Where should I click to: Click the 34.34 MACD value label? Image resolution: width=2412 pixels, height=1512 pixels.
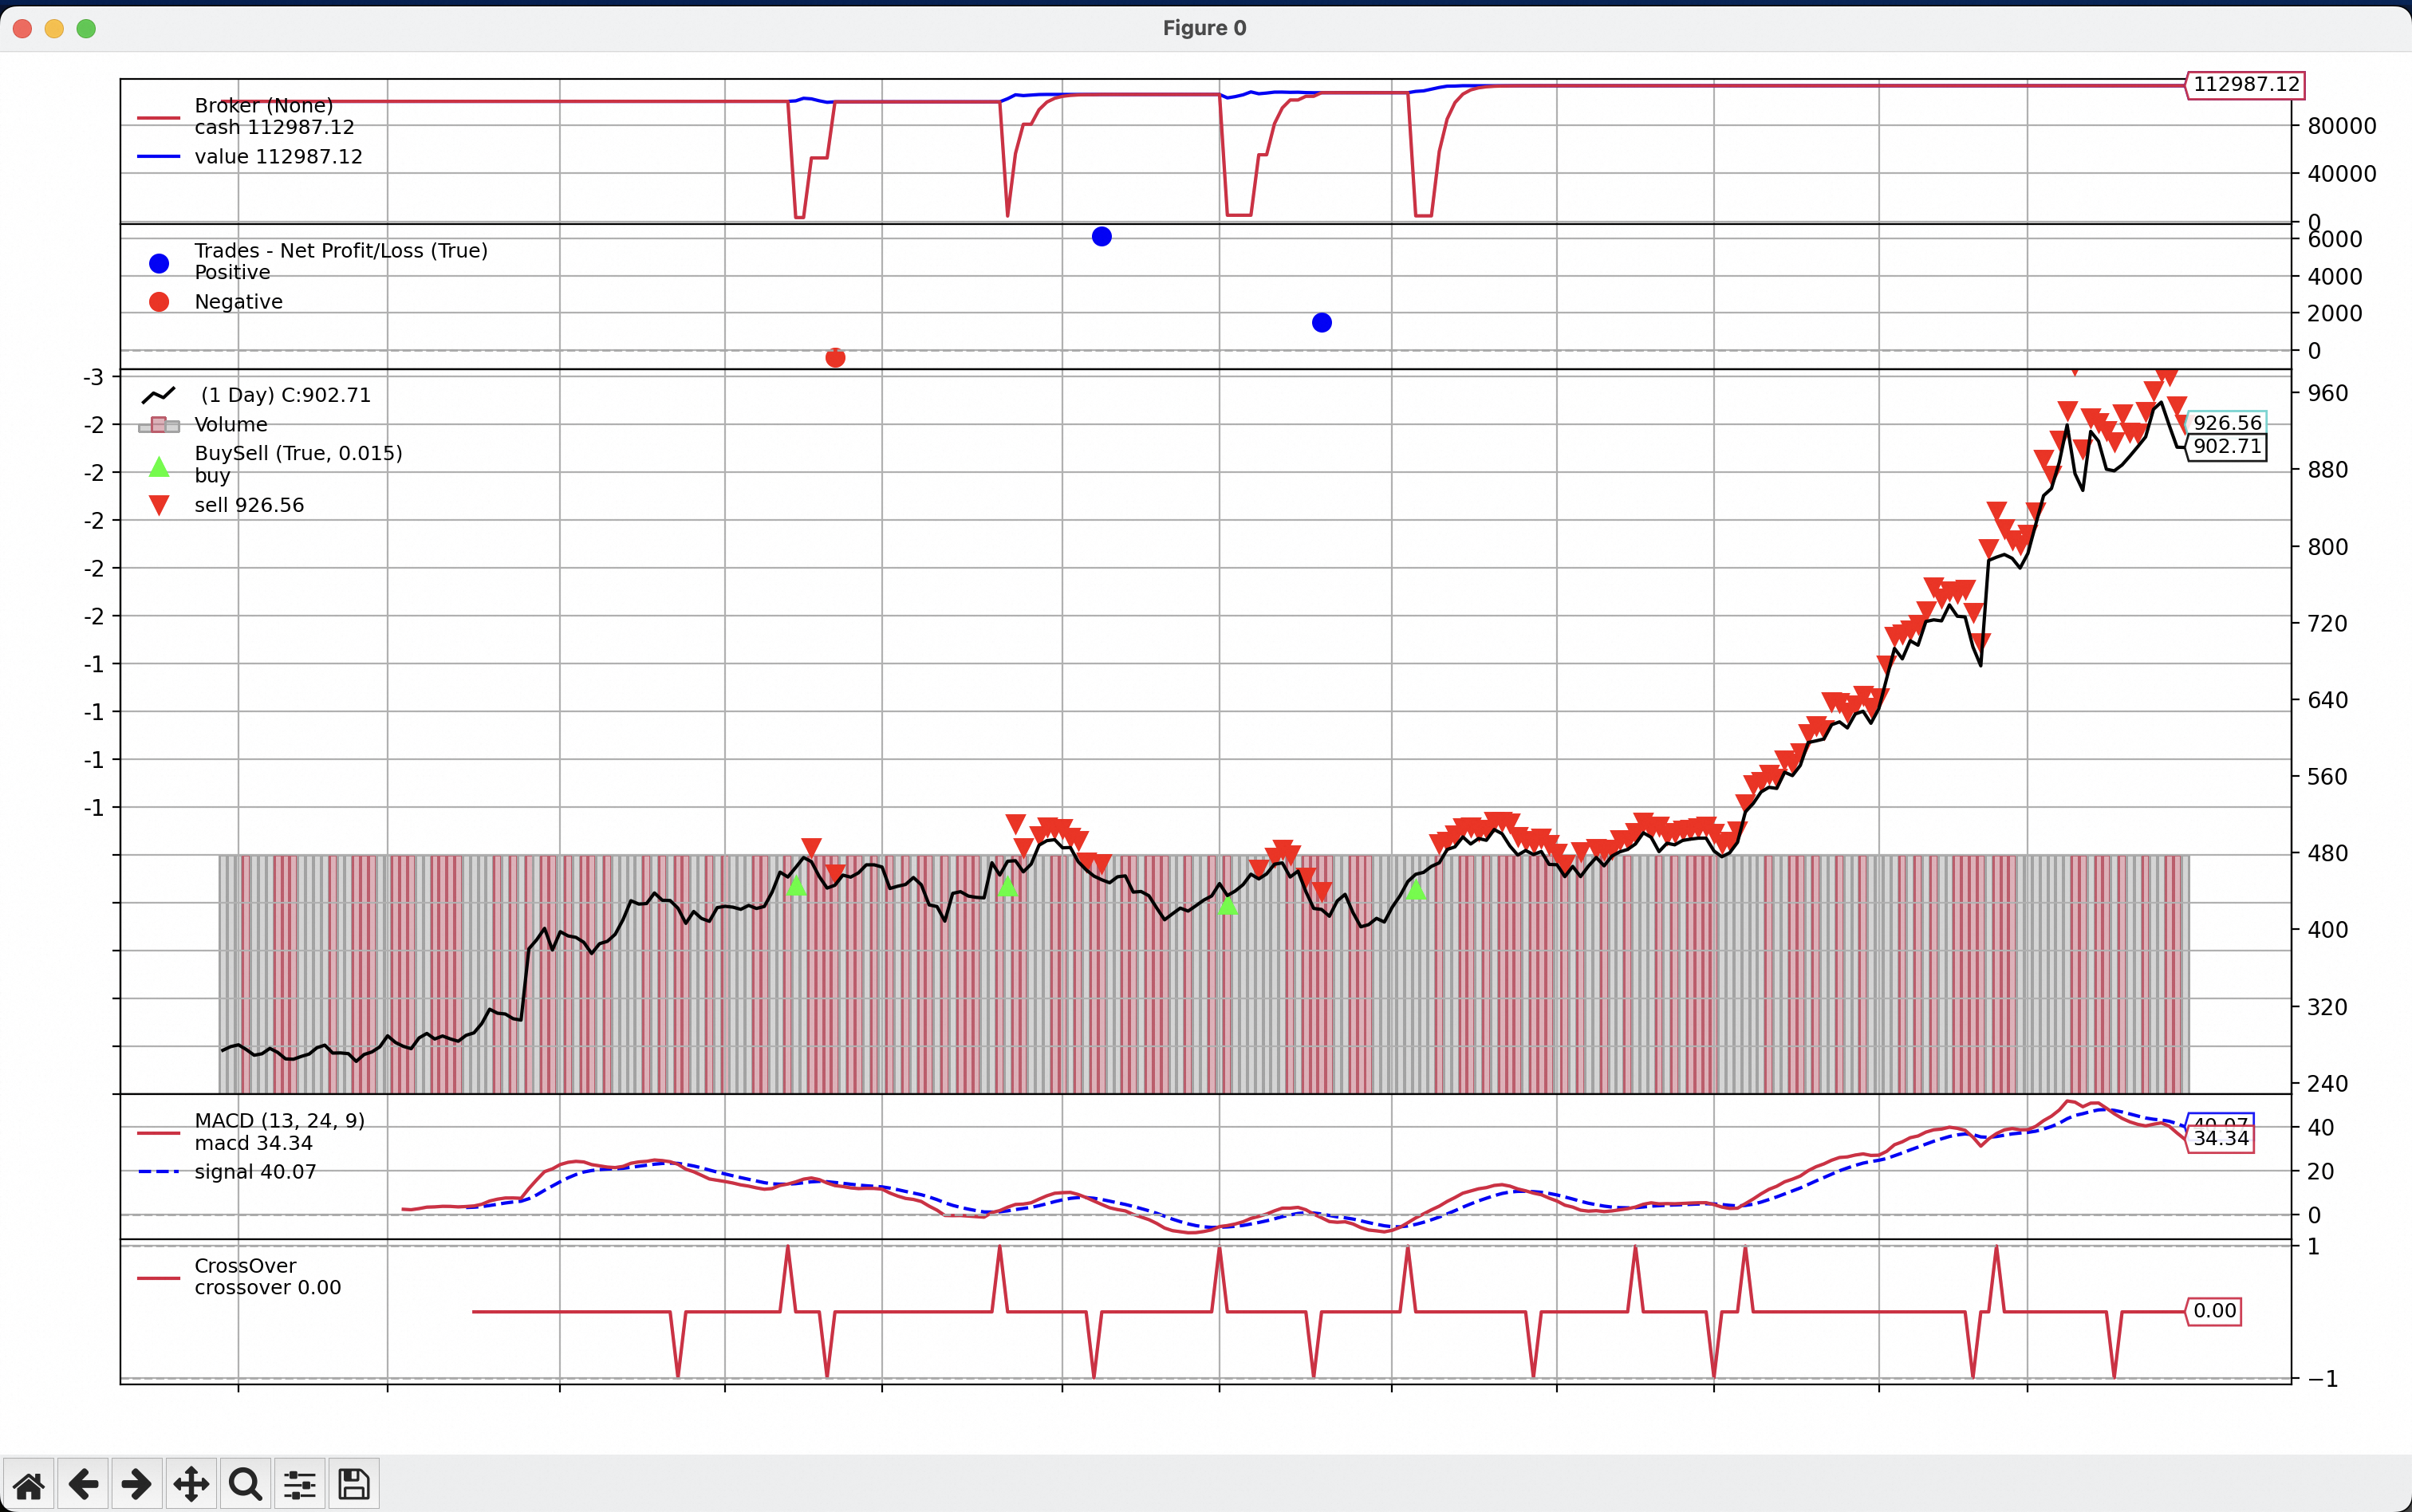pos(2220,1139)
